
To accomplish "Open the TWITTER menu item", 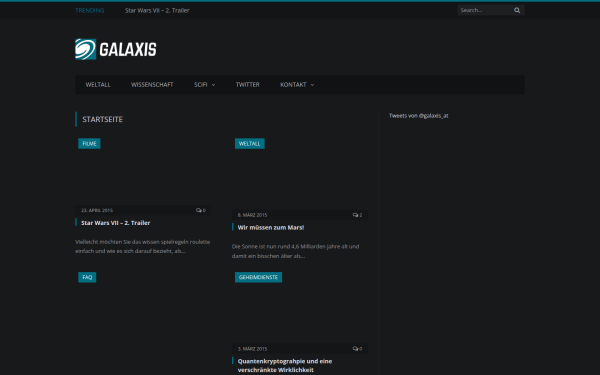I will pyautogui.click(x=248, y=85).
